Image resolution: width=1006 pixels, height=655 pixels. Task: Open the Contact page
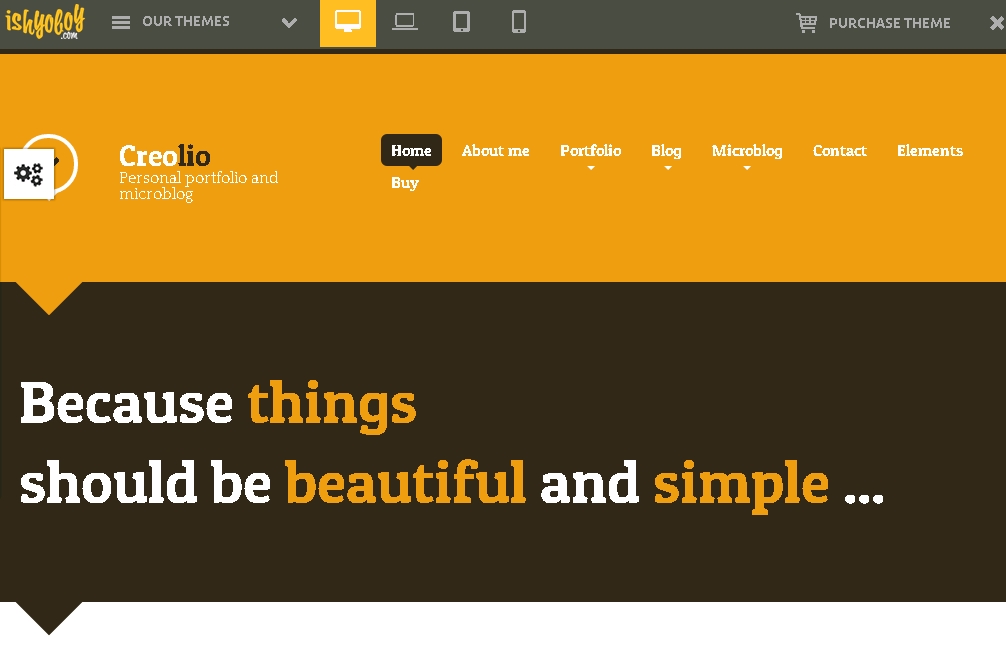click(x=839, y=151)
